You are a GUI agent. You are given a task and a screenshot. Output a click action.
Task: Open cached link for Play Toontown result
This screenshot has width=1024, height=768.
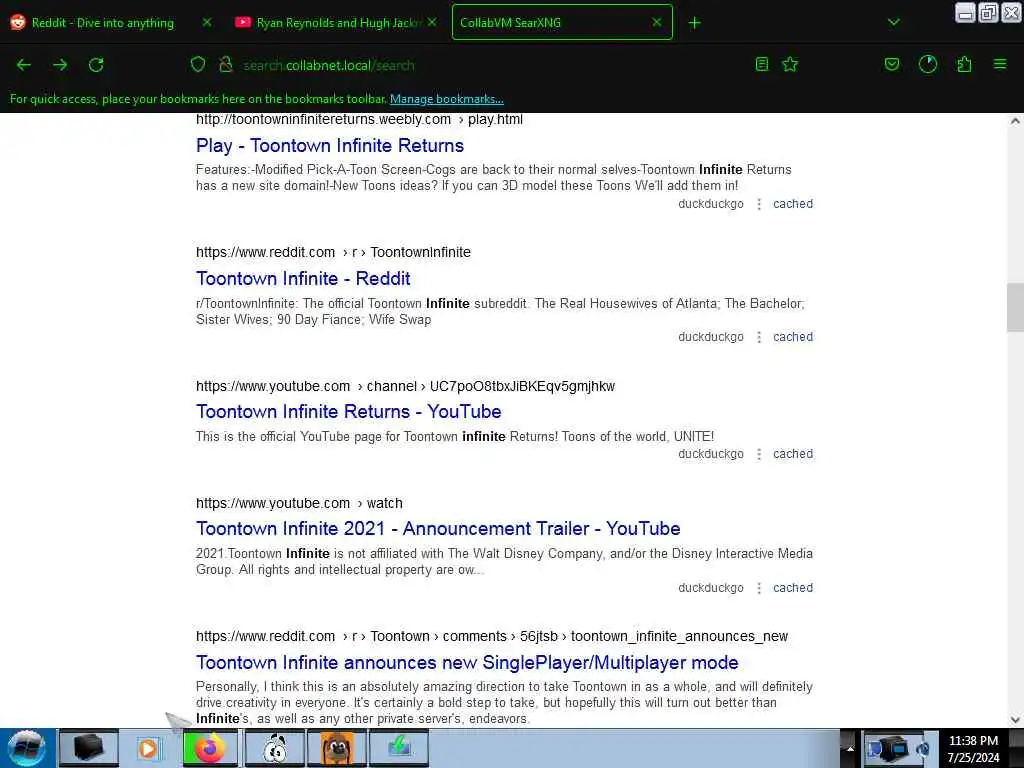(x=793, y=204)
